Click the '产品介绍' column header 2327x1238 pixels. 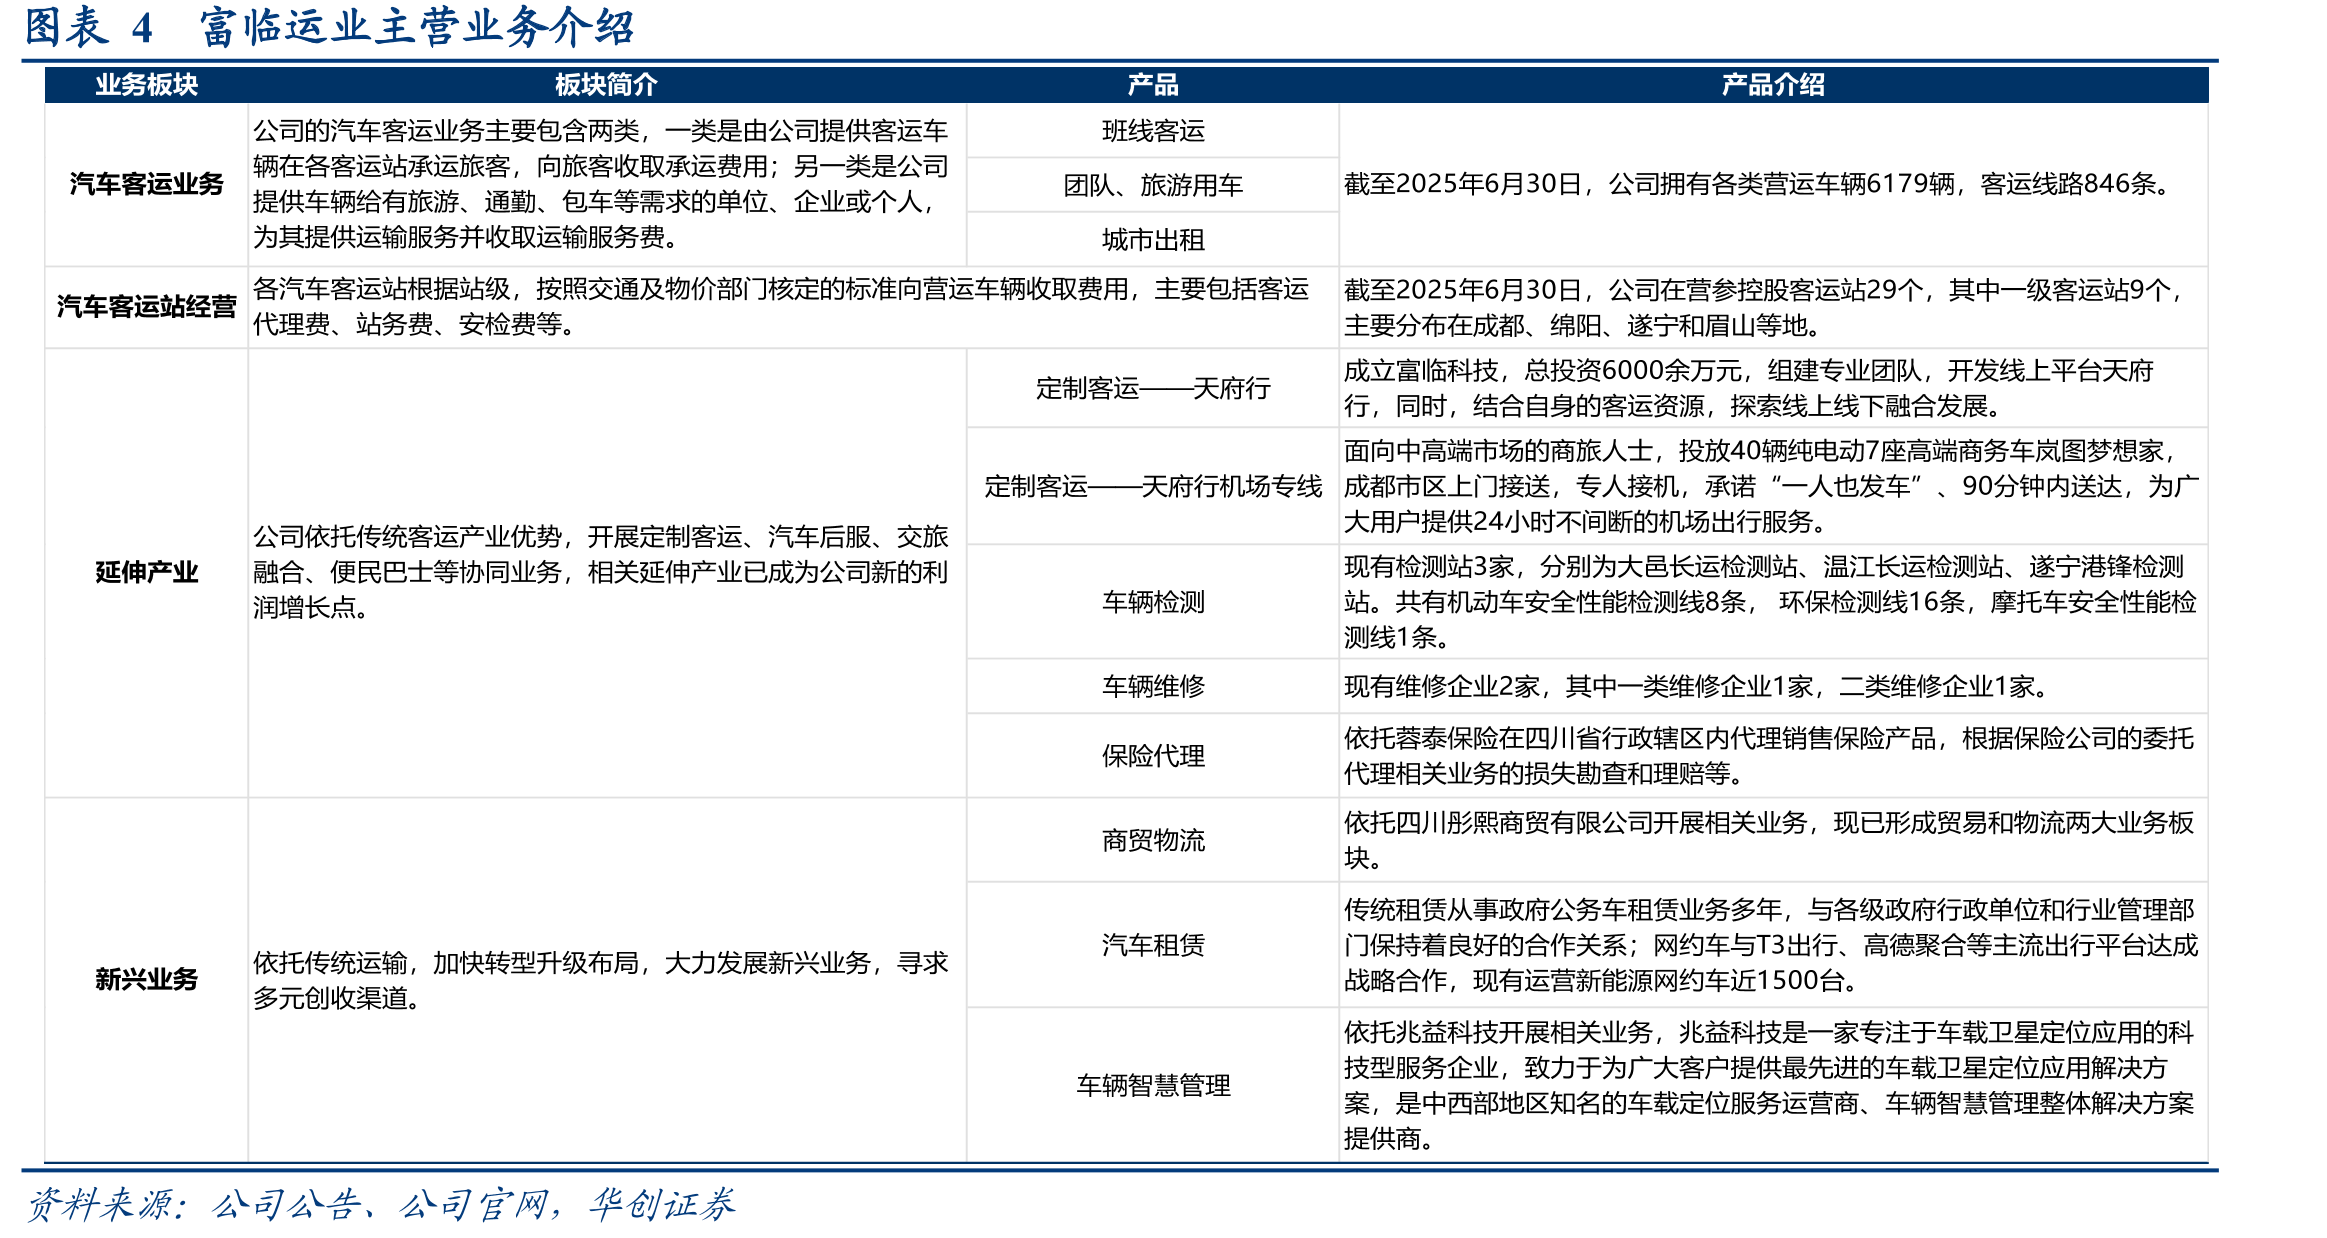click(1773, 85)
